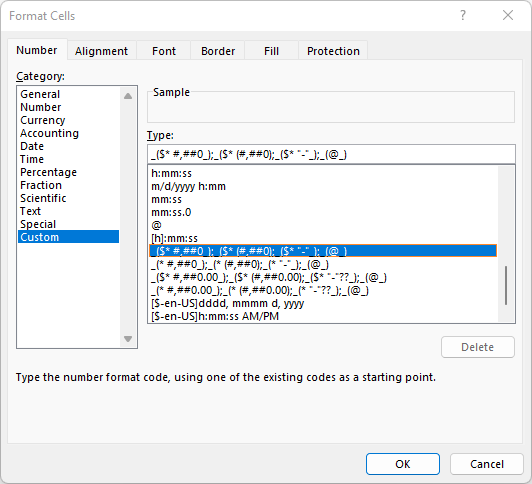Image resolution: width=532 pixels, height=484 pixels.
Task: Click the Type list scrollbar thumb
Action: [x=506, y=286]
